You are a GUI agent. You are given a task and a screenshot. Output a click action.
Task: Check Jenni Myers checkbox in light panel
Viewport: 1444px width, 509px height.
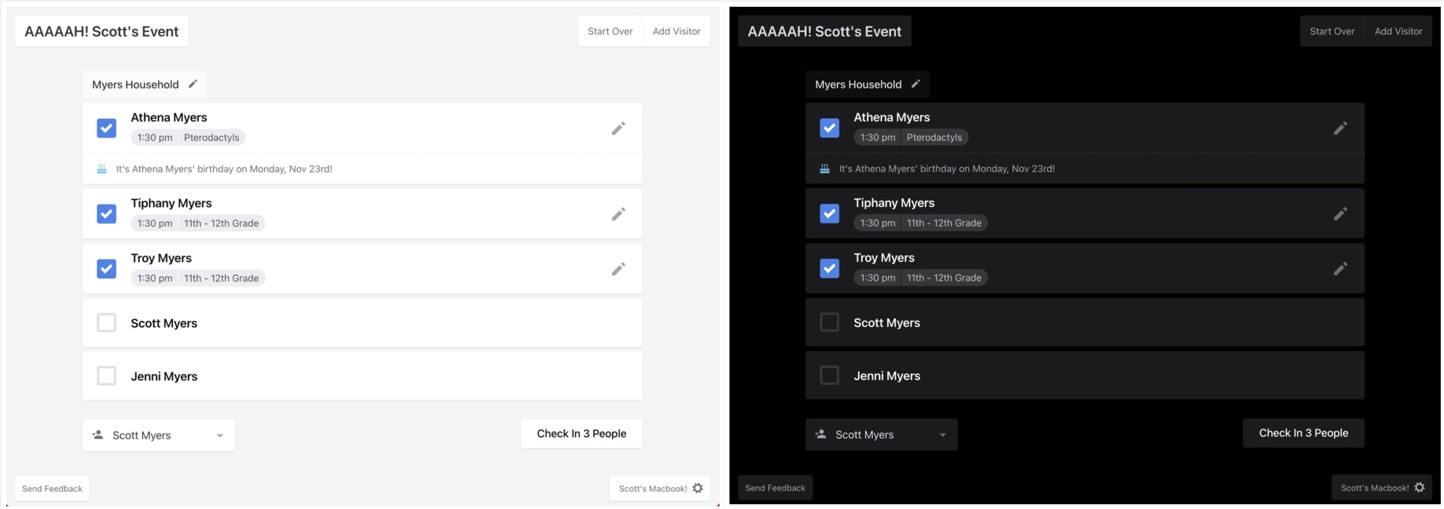[x=107, y=376]
